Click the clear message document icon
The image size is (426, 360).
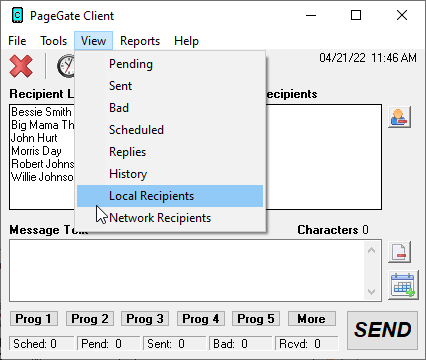coord(399,252)
